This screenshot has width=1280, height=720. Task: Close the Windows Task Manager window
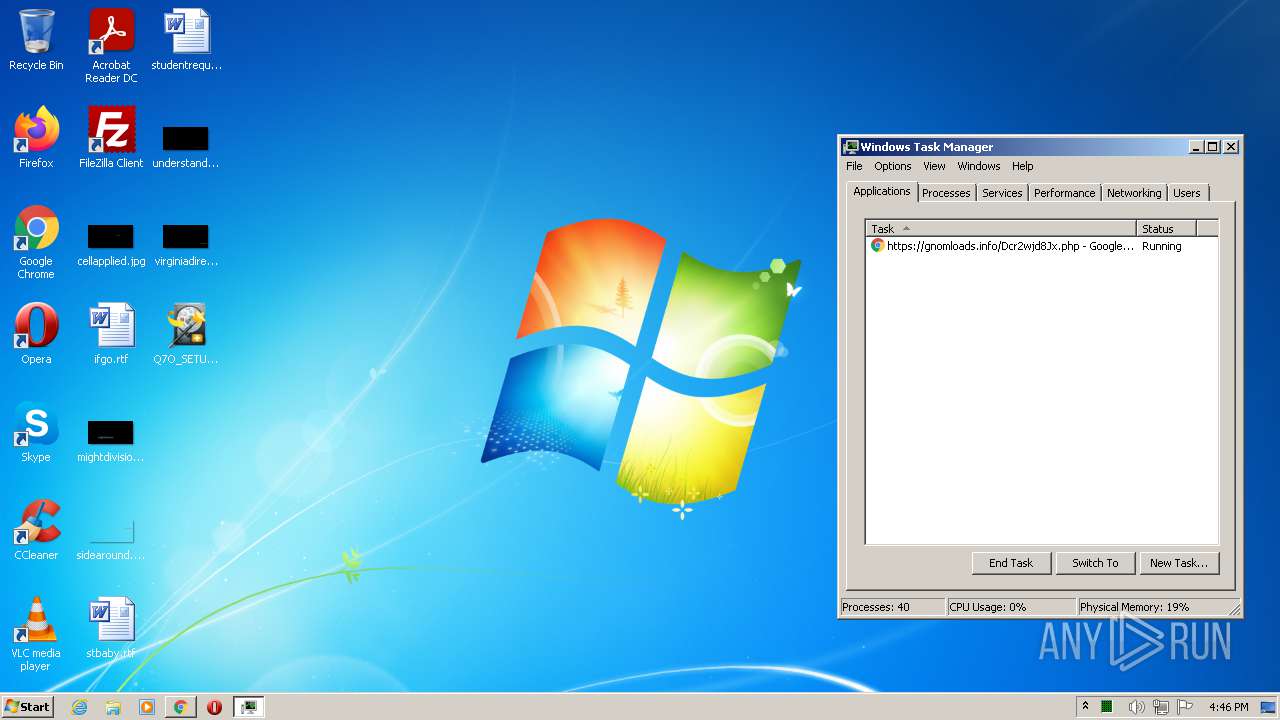tap(1231, 147)
